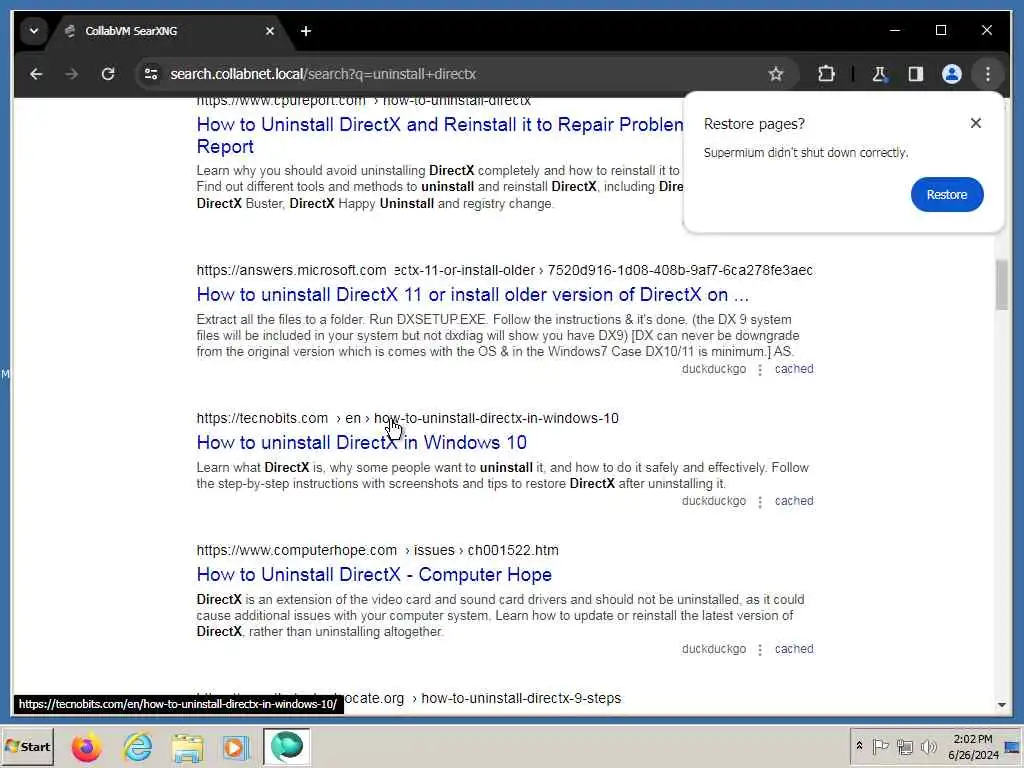Viewport: 1024px width, 768px height.
Task: Open the profile avatar menu
Action: pos(952,74)
